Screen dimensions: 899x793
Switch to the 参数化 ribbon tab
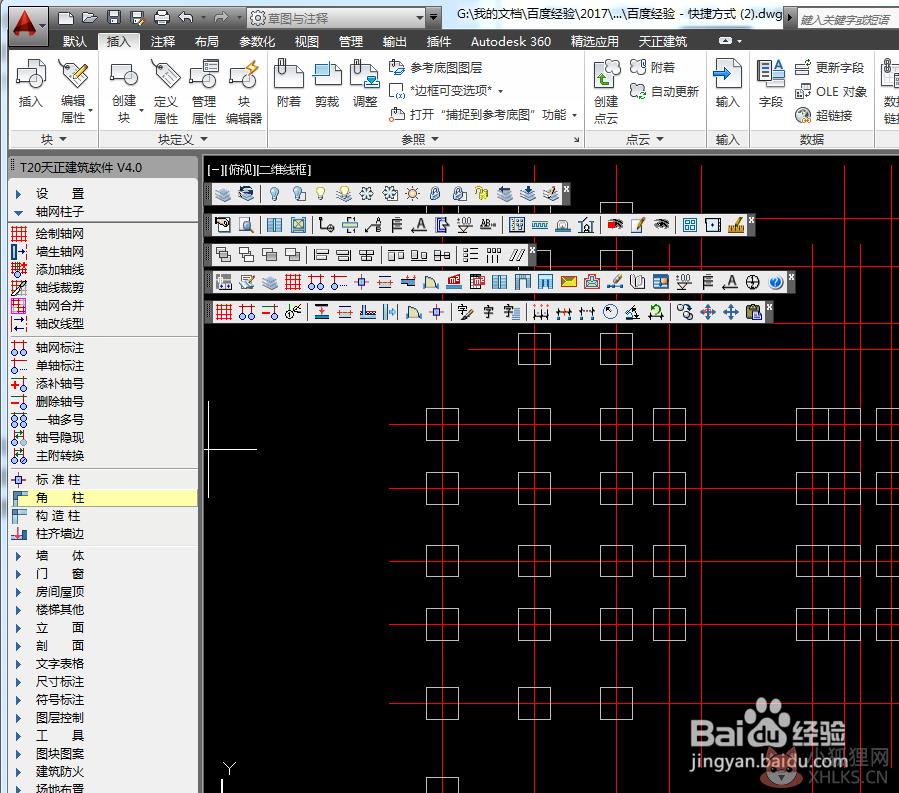[257, 41]
